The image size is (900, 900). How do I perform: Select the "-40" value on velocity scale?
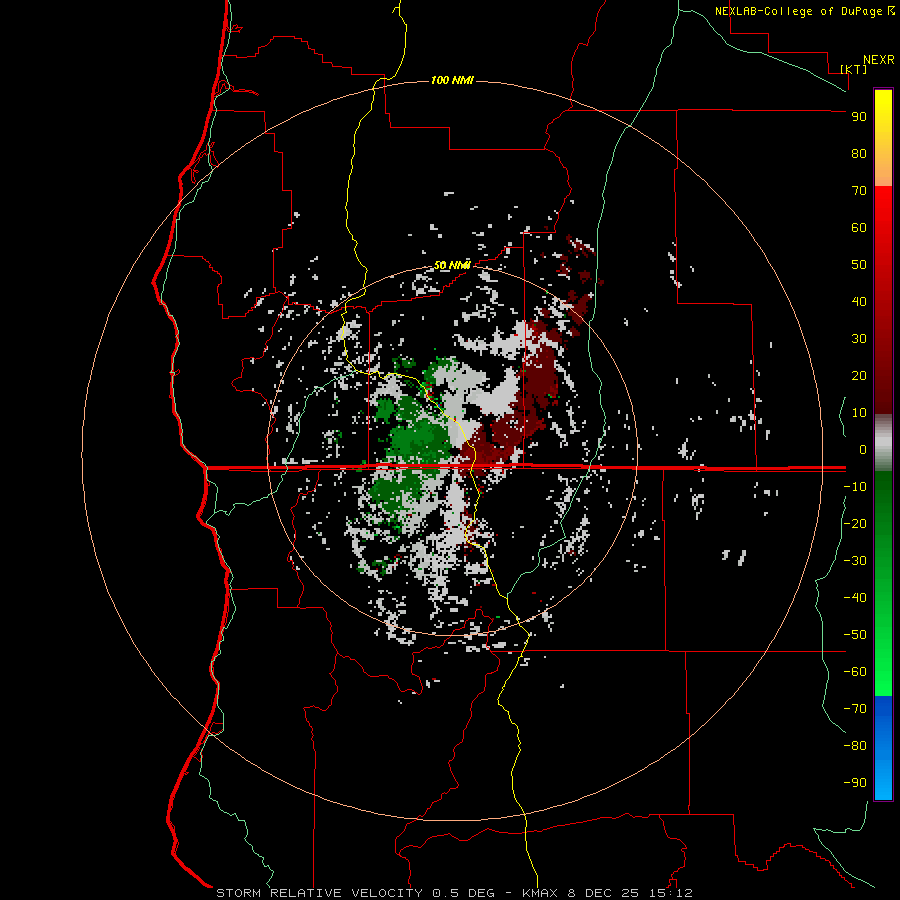click(855, 598)
